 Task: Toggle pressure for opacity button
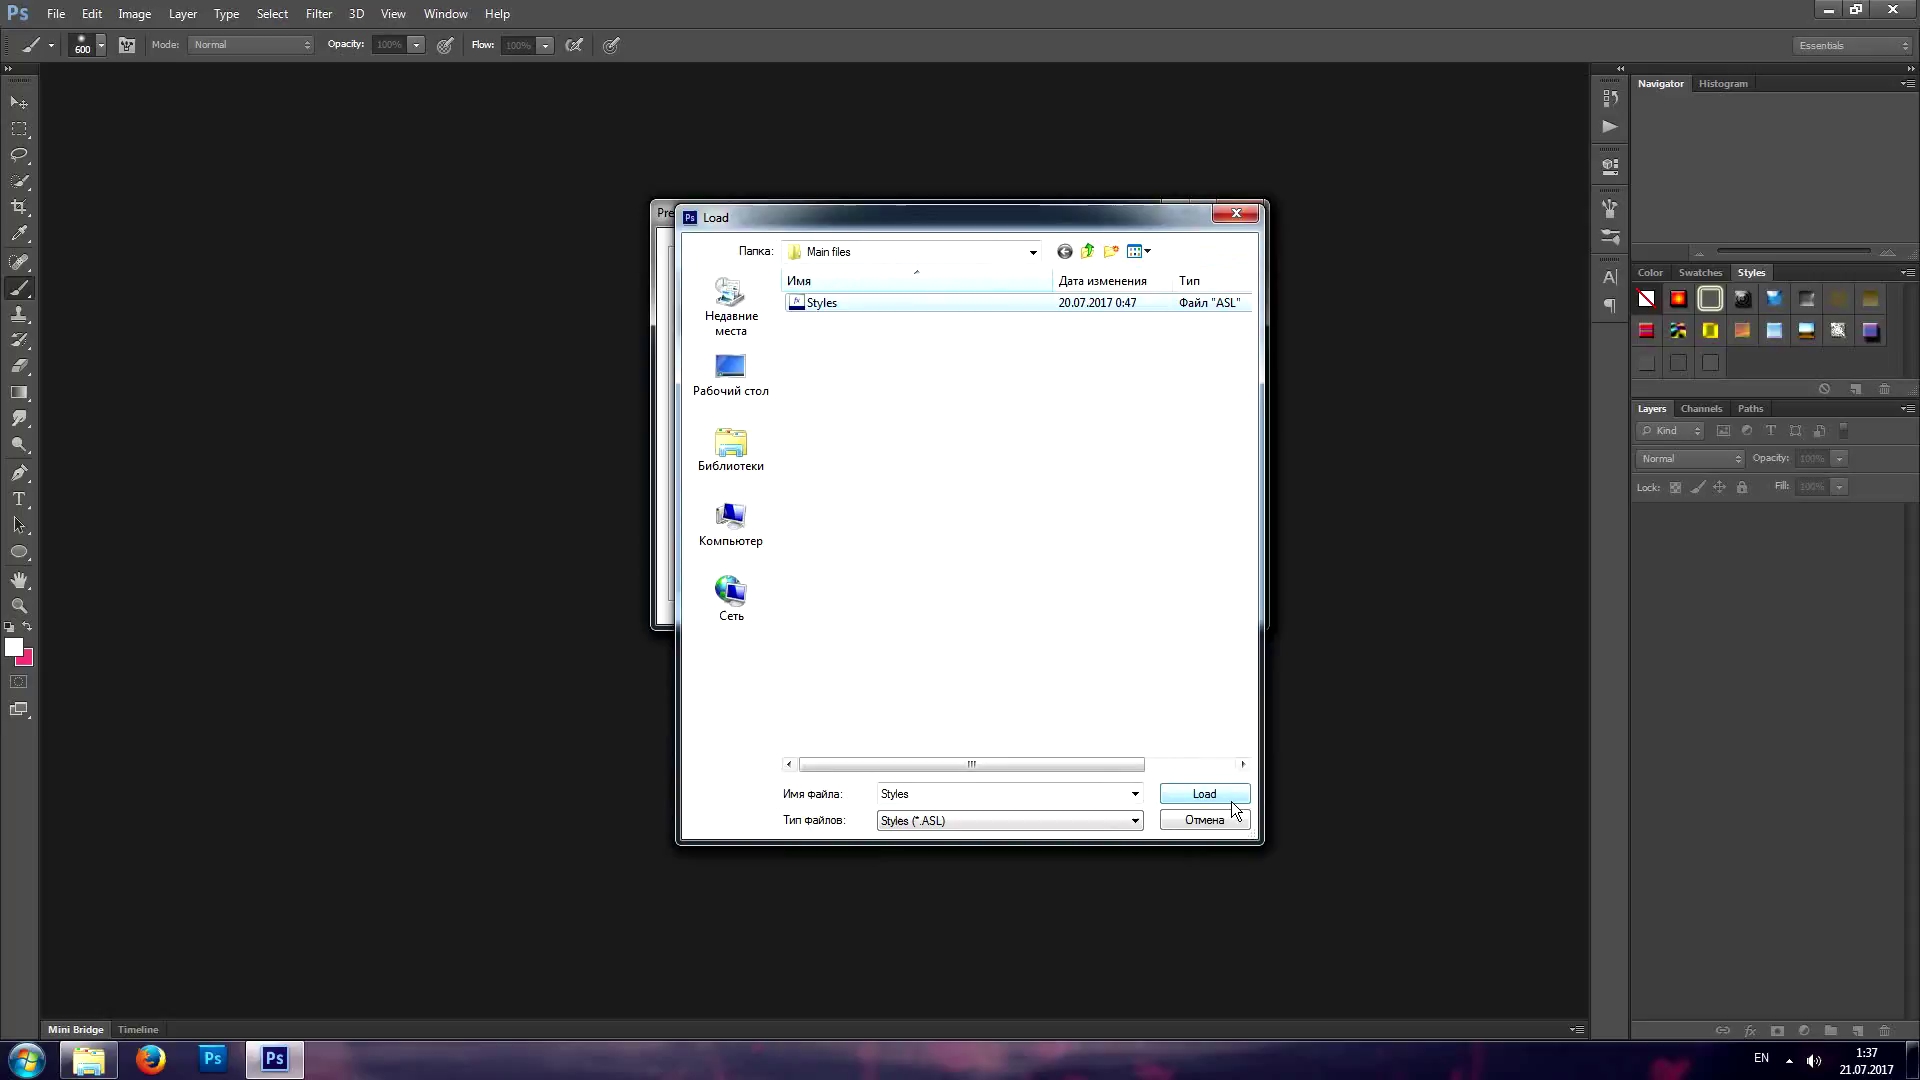(446, 45)
